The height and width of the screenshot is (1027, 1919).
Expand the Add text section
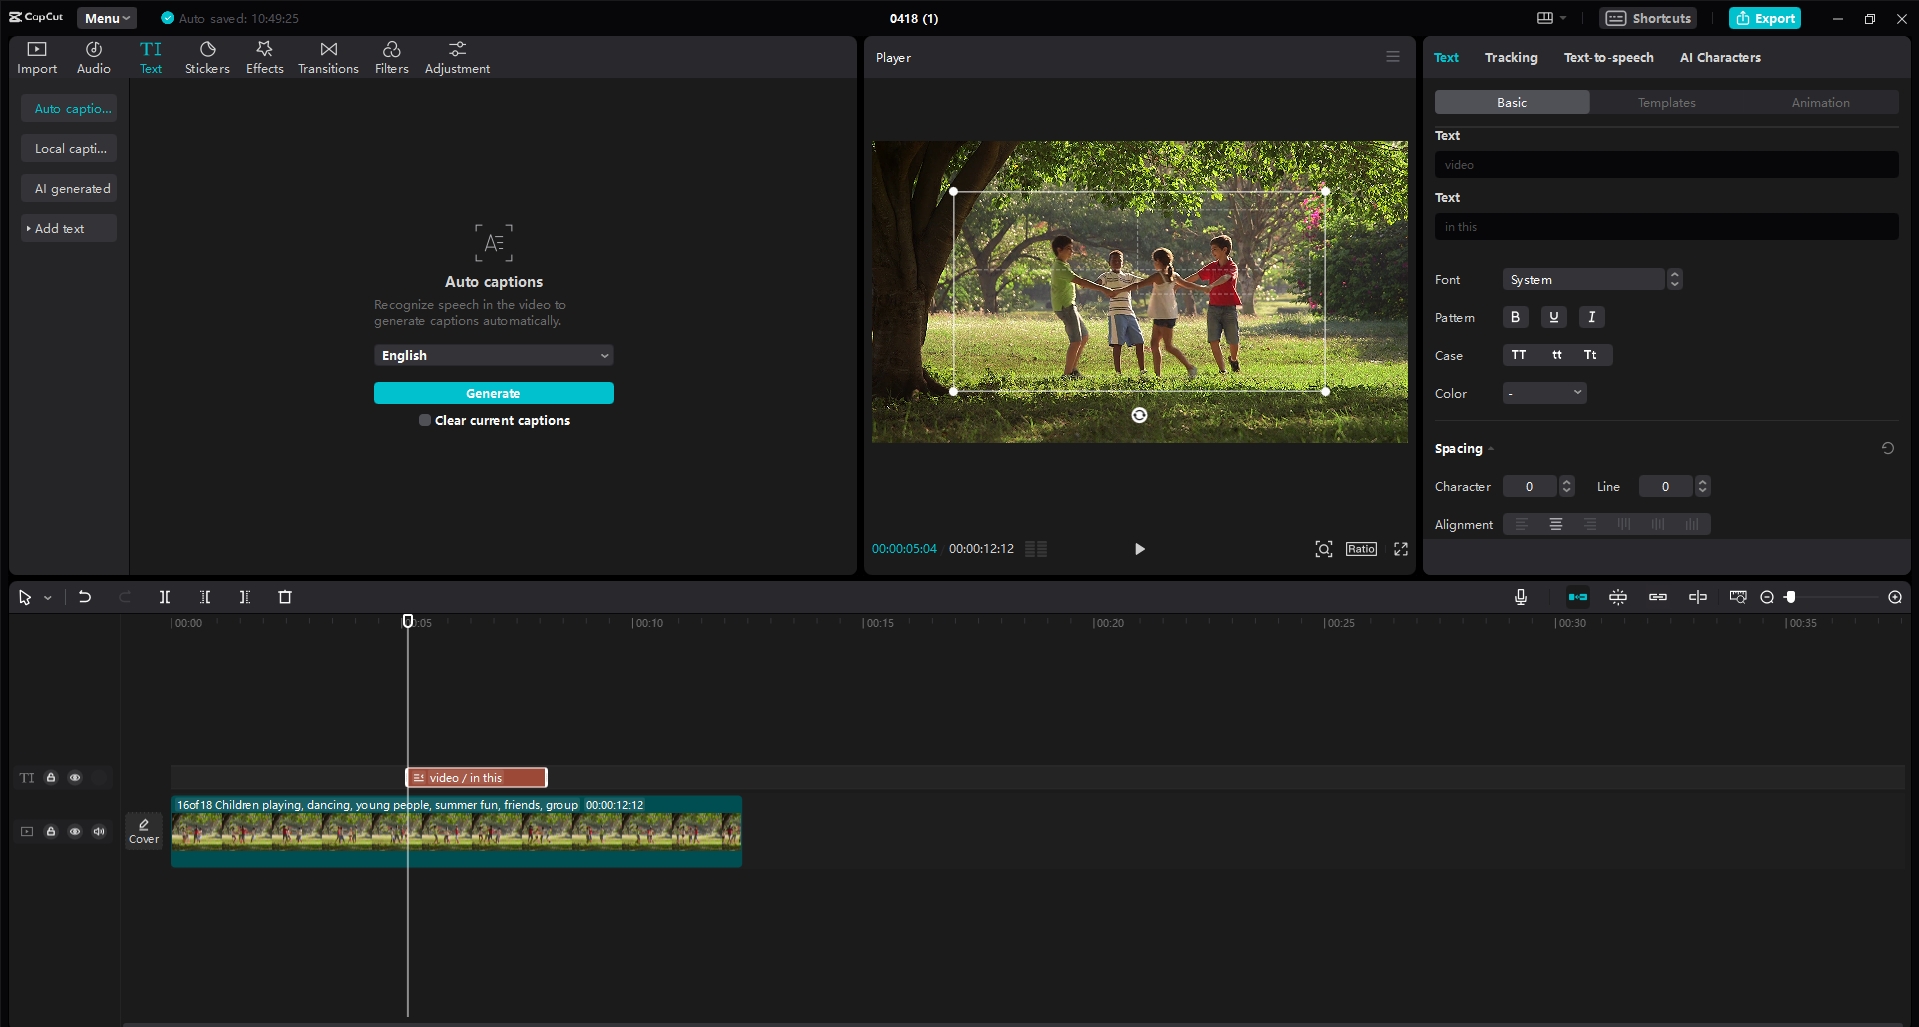click(x=69, y=228)
